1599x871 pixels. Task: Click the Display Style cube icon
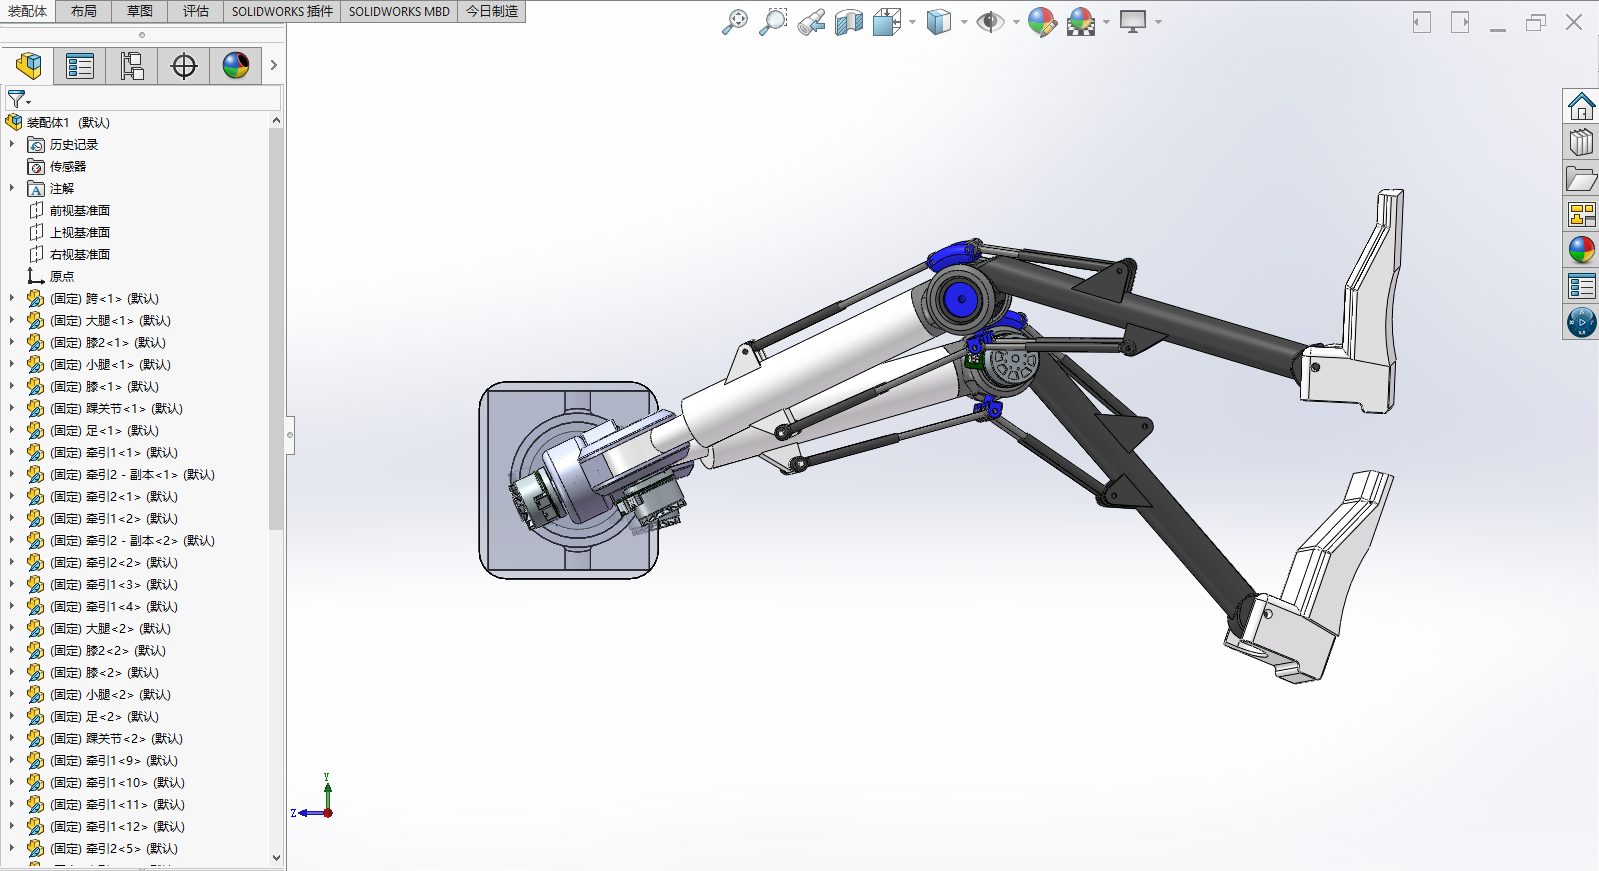tap(938, 22)
